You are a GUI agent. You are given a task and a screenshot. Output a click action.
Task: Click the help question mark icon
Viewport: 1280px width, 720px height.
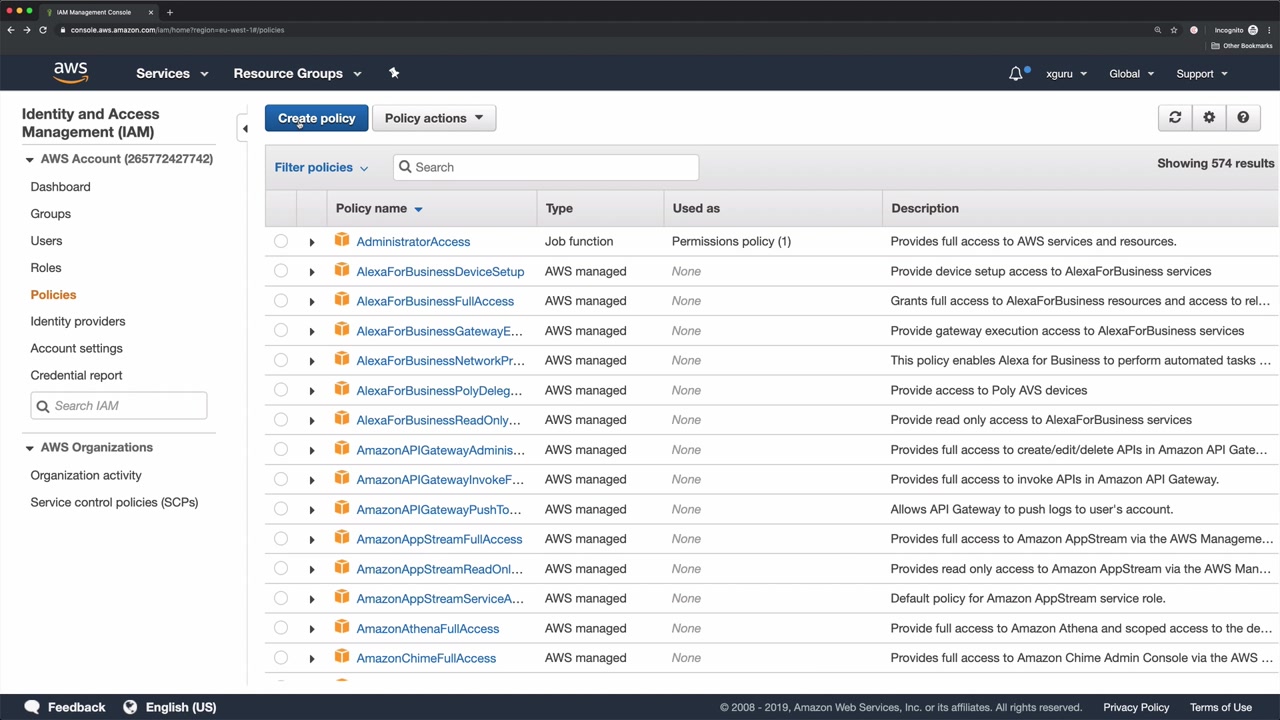point(1243,118)
